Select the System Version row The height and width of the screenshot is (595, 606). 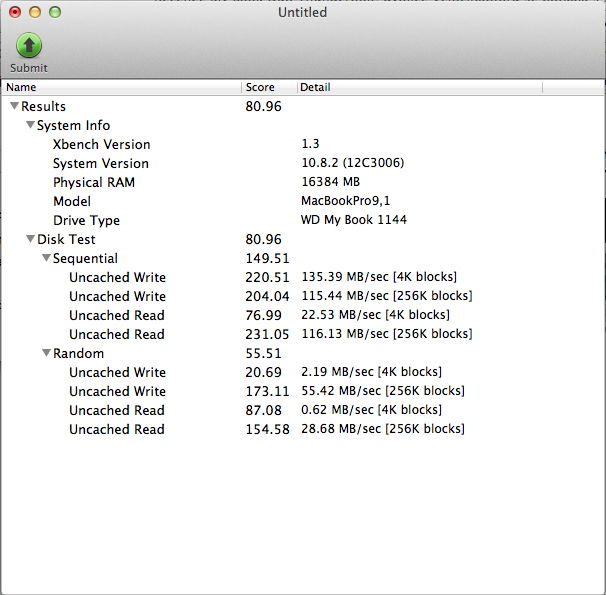coord(303,163)
